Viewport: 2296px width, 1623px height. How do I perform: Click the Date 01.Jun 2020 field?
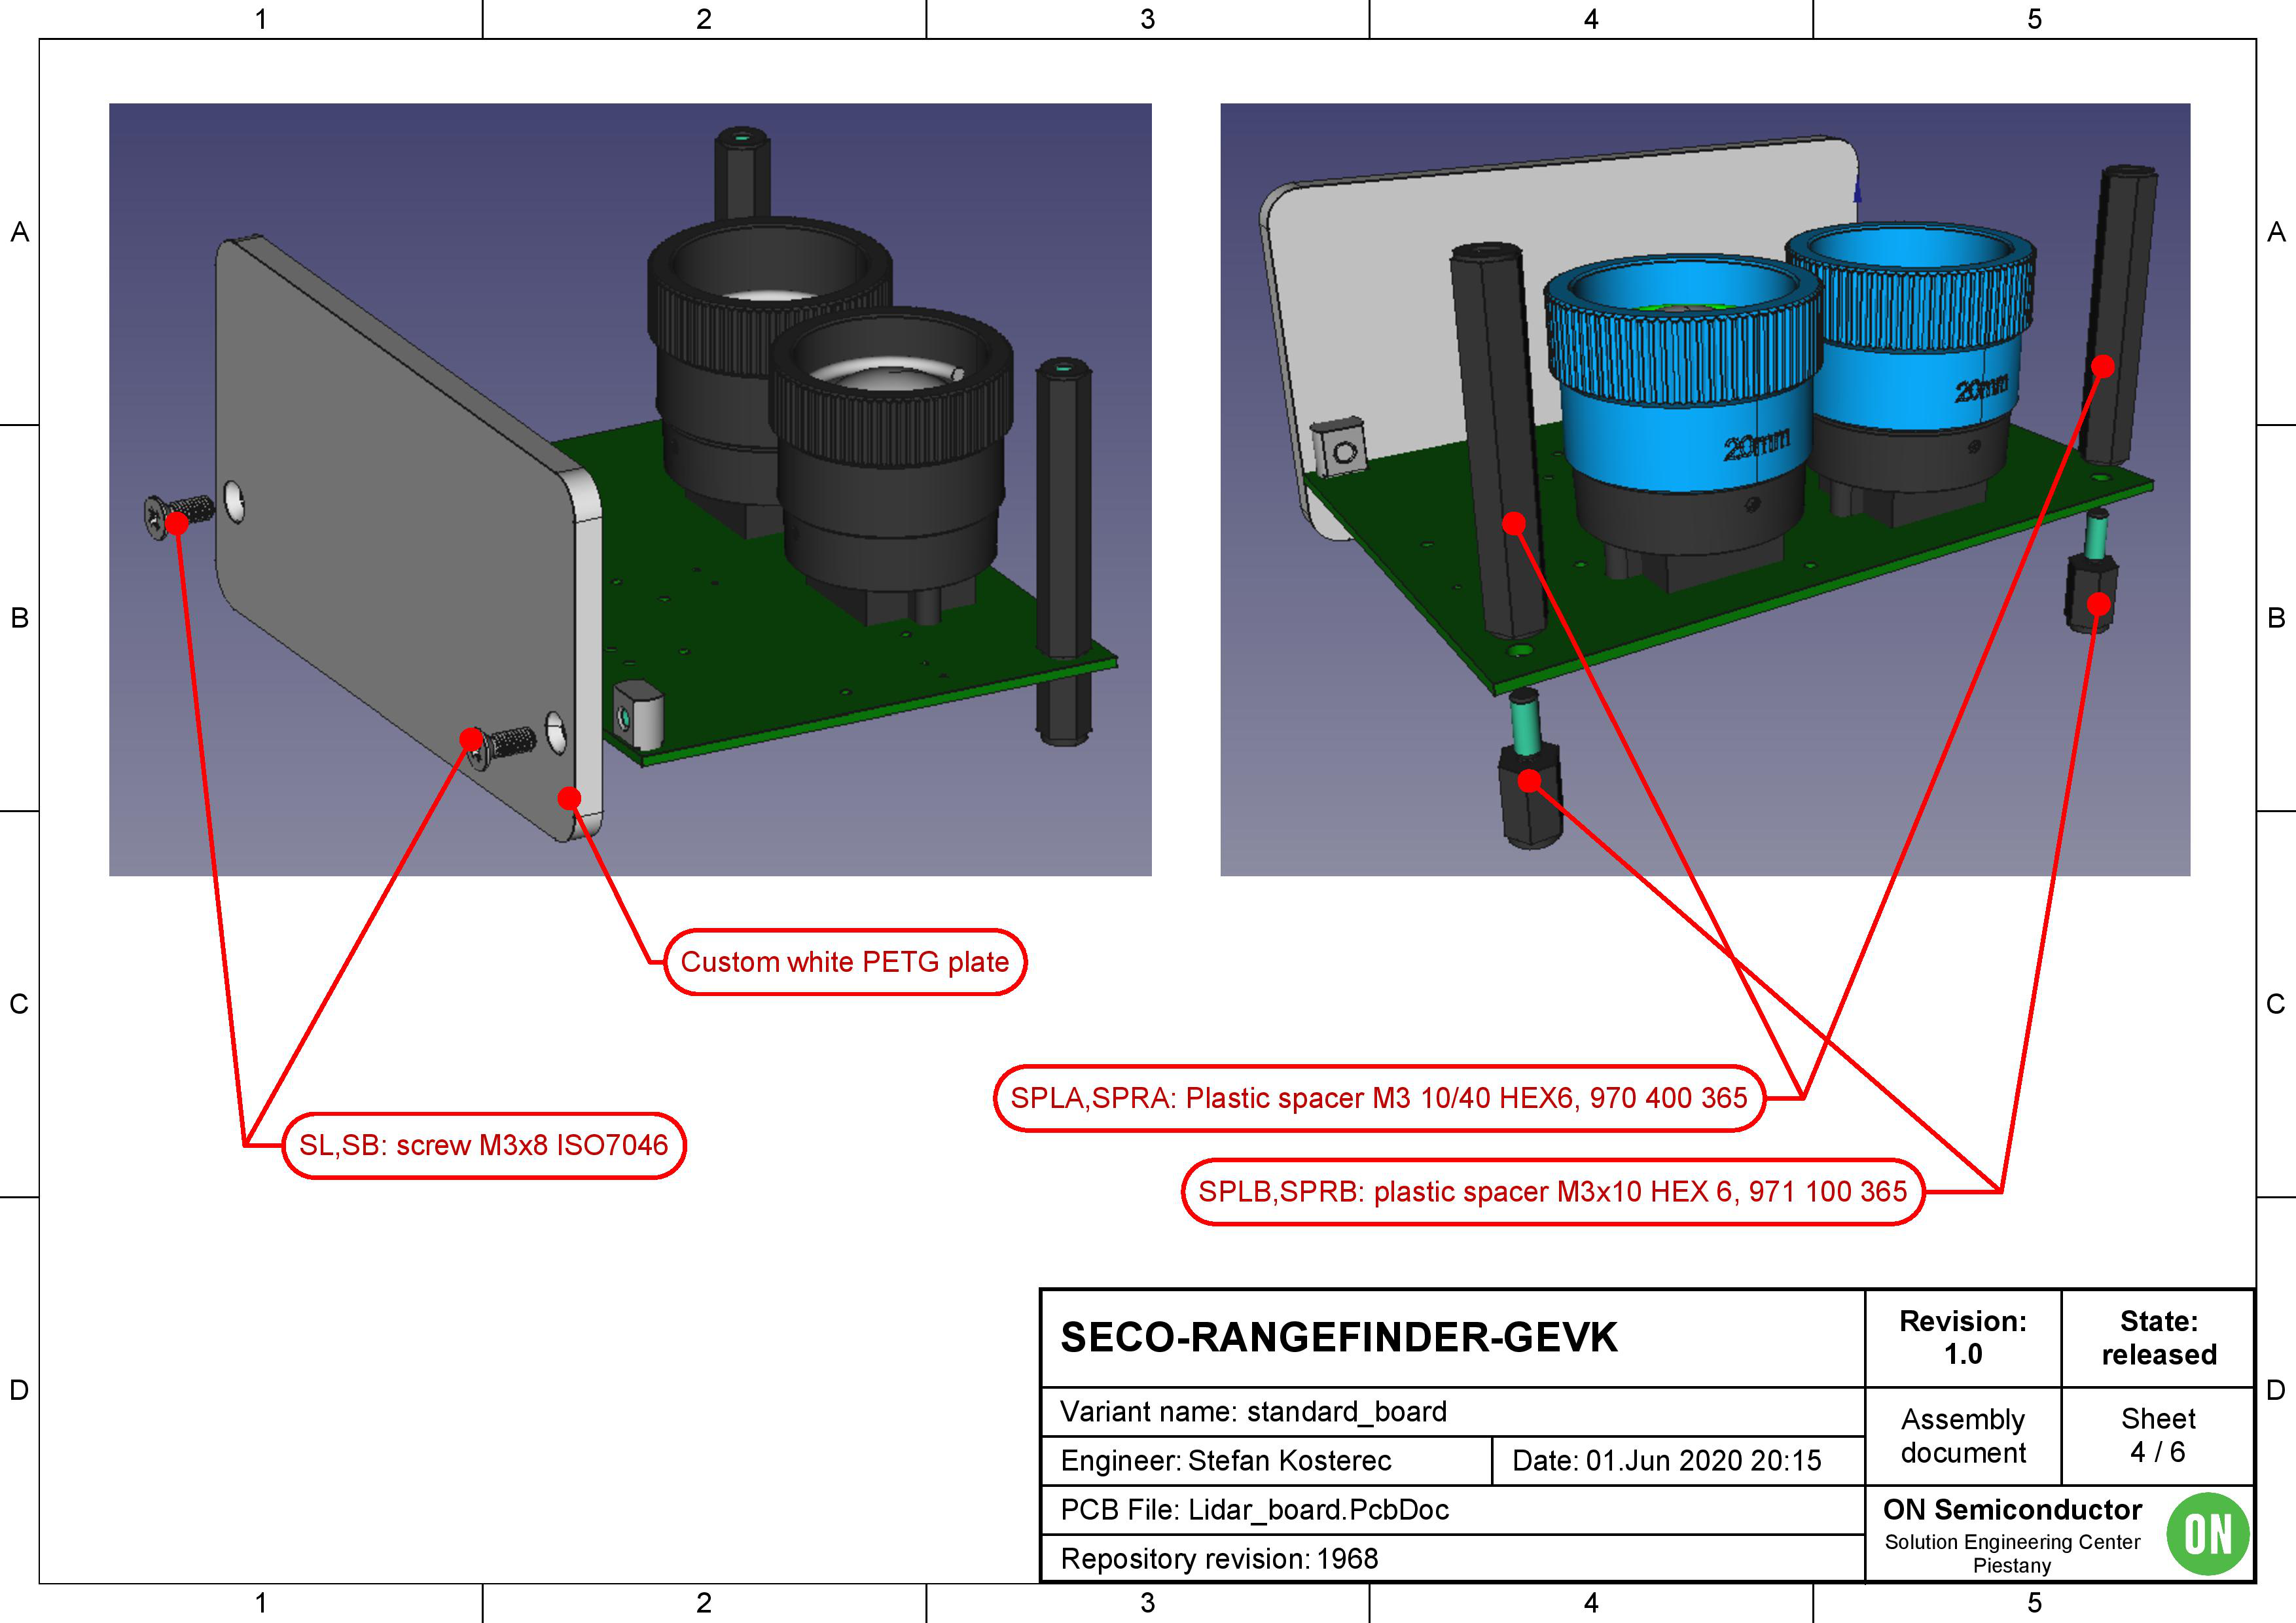pyautogui.click(x=1666, y=1461)
